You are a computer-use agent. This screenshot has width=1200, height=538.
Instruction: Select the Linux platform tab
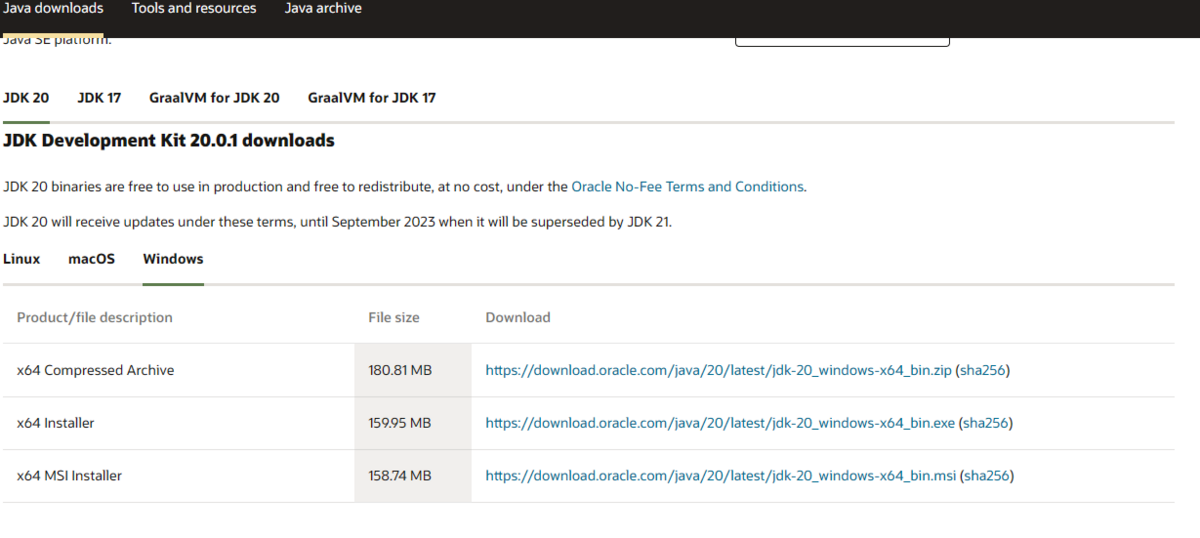click(22, 259)
